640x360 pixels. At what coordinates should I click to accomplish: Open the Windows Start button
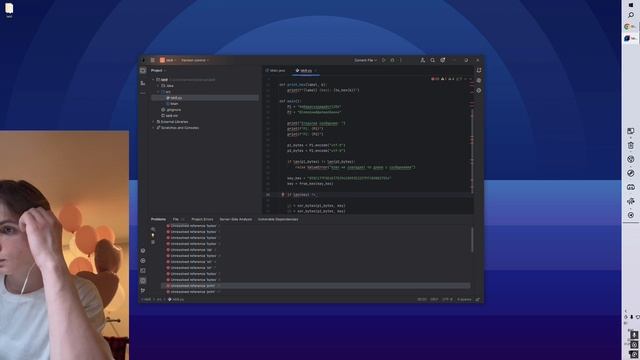coord(631,4)
